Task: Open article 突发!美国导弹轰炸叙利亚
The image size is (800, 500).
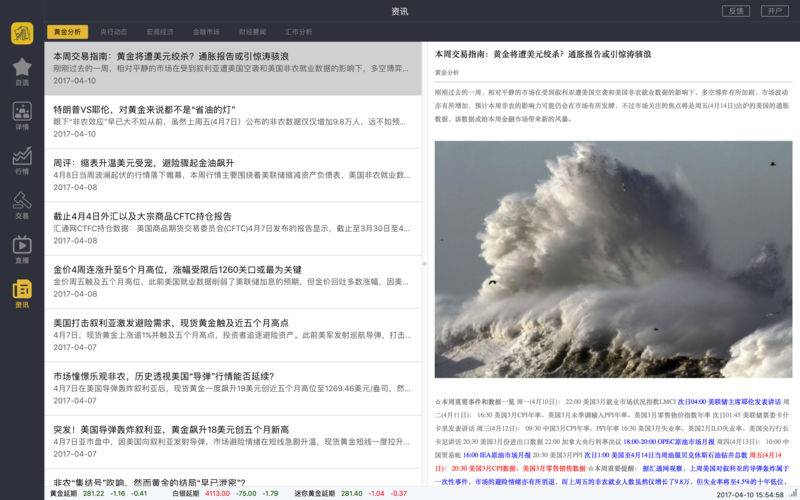Action: pos(233,442)
